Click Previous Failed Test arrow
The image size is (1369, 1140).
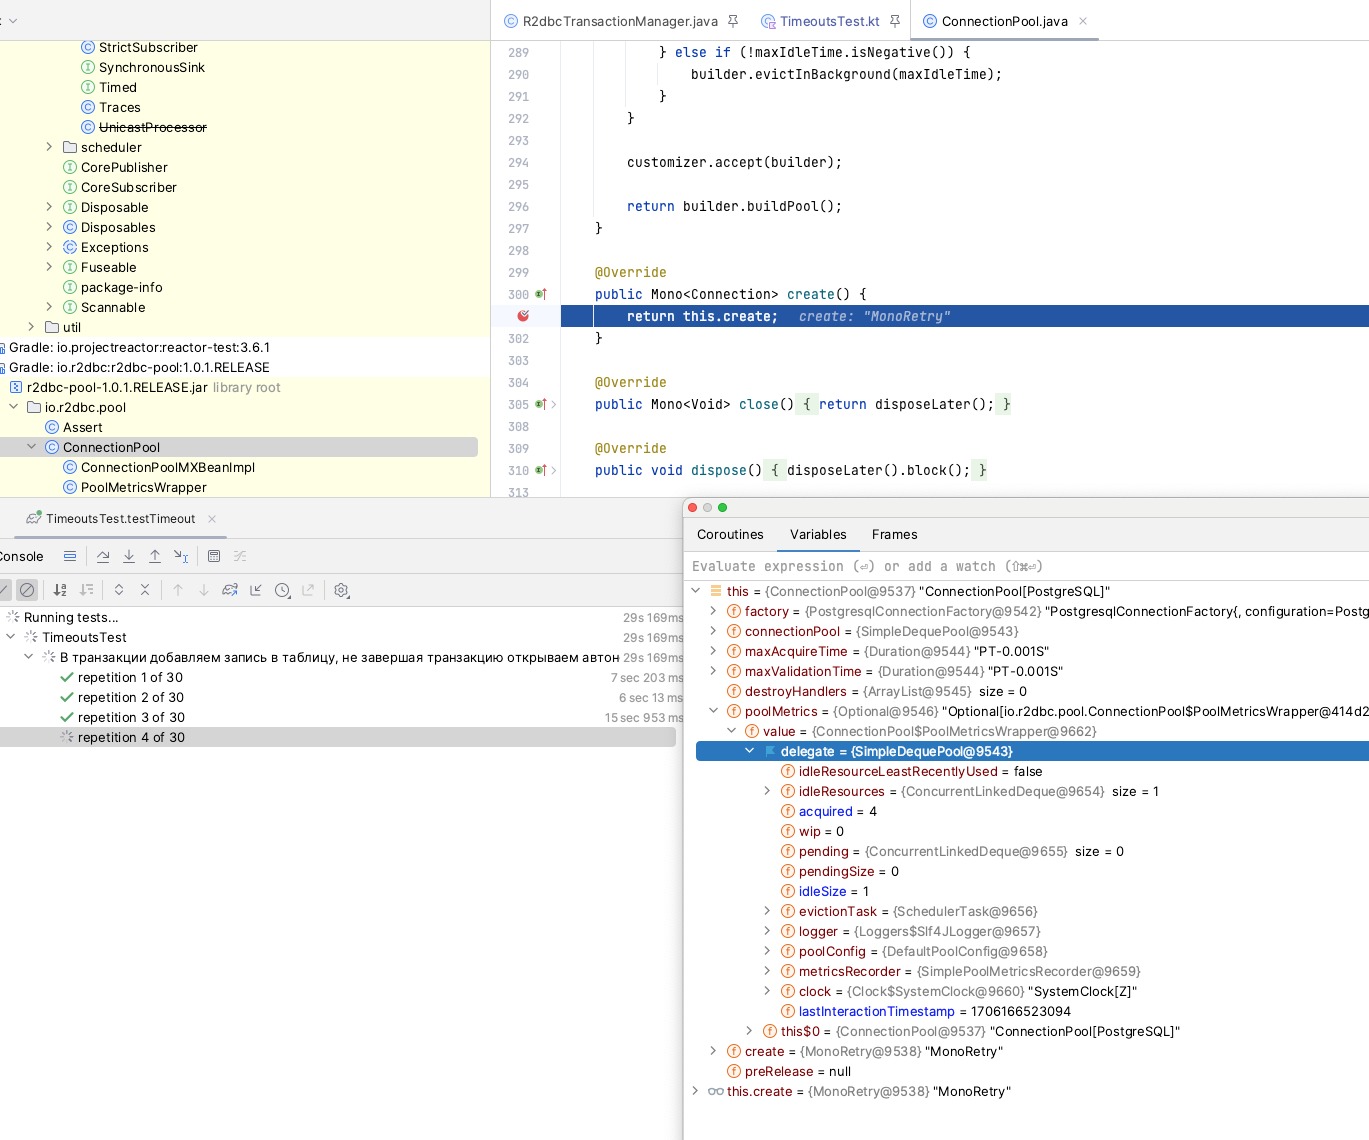(x=178, y=590)
